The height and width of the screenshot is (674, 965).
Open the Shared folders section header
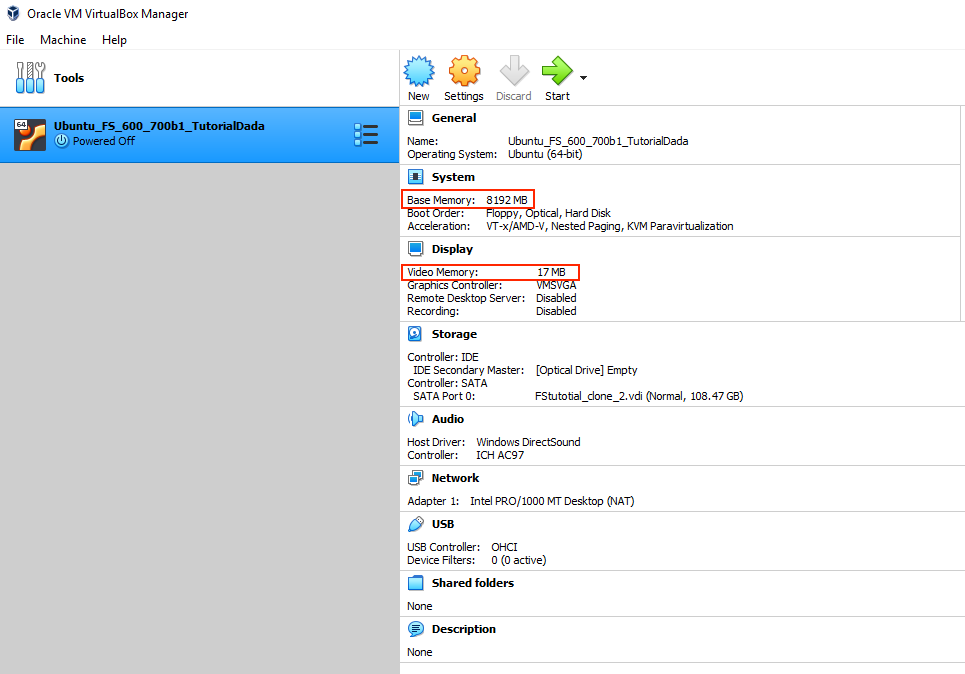click(472, 583)
